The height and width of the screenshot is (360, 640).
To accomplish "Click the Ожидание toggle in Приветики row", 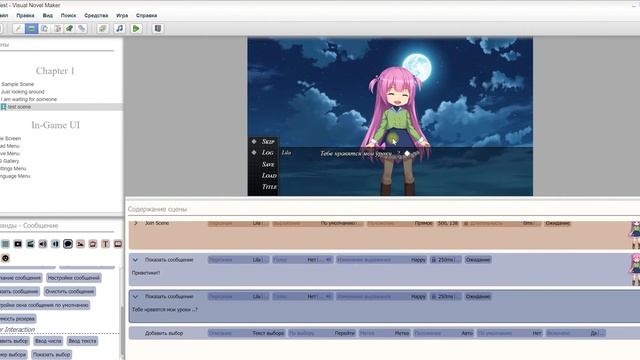I will (x=478, y=260).
